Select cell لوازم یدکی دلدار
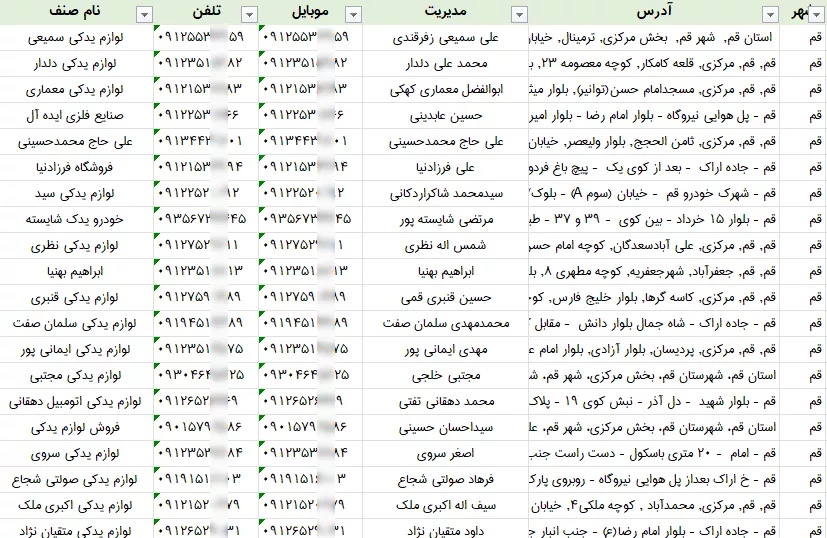827x538 pixels. 76,63
